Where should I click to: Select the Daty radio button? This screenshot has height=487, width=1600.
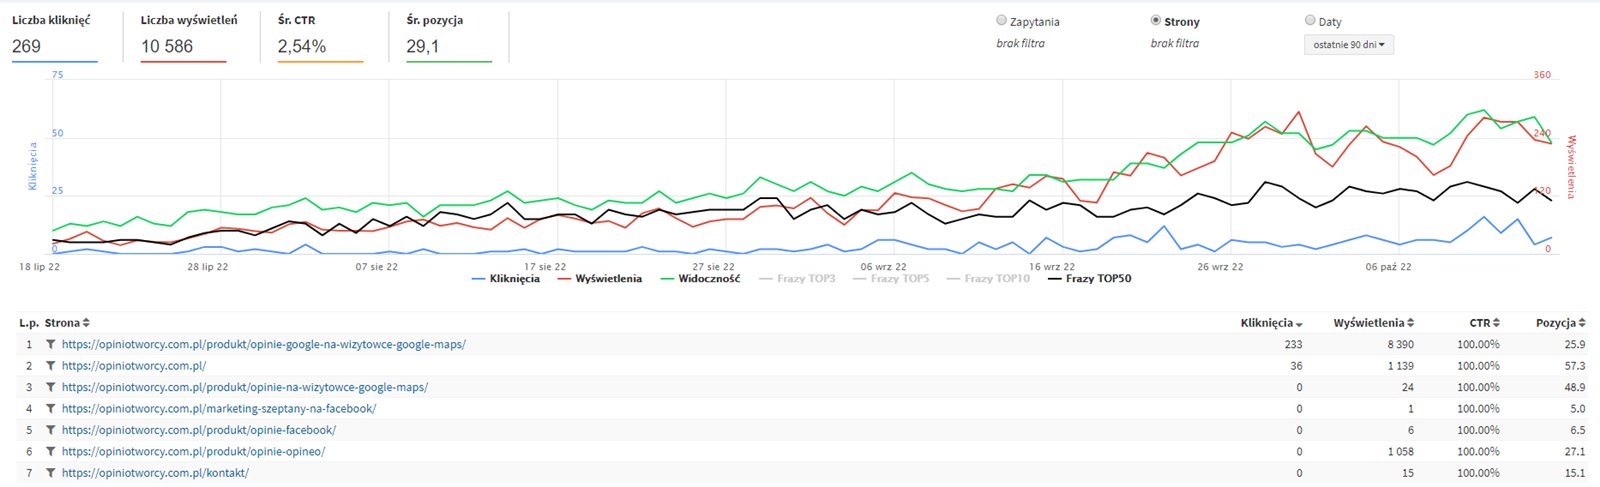point(1310,21)
